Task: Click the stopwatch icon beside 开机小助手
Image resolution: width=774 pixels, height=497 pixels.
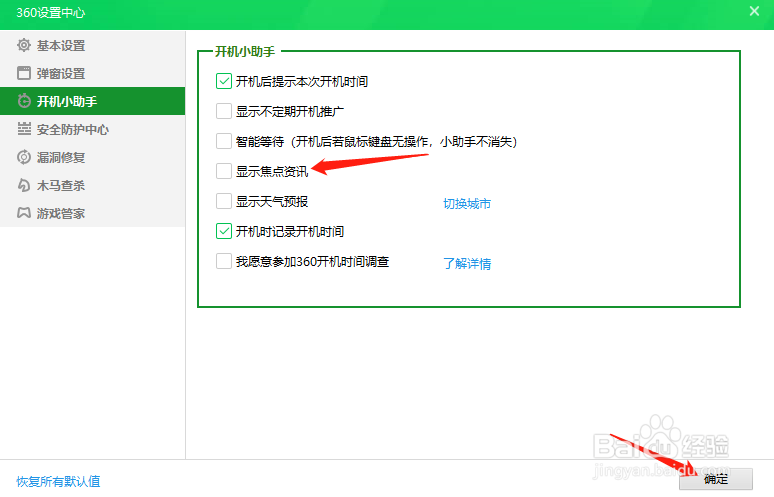Action: [x=24, y=101]
